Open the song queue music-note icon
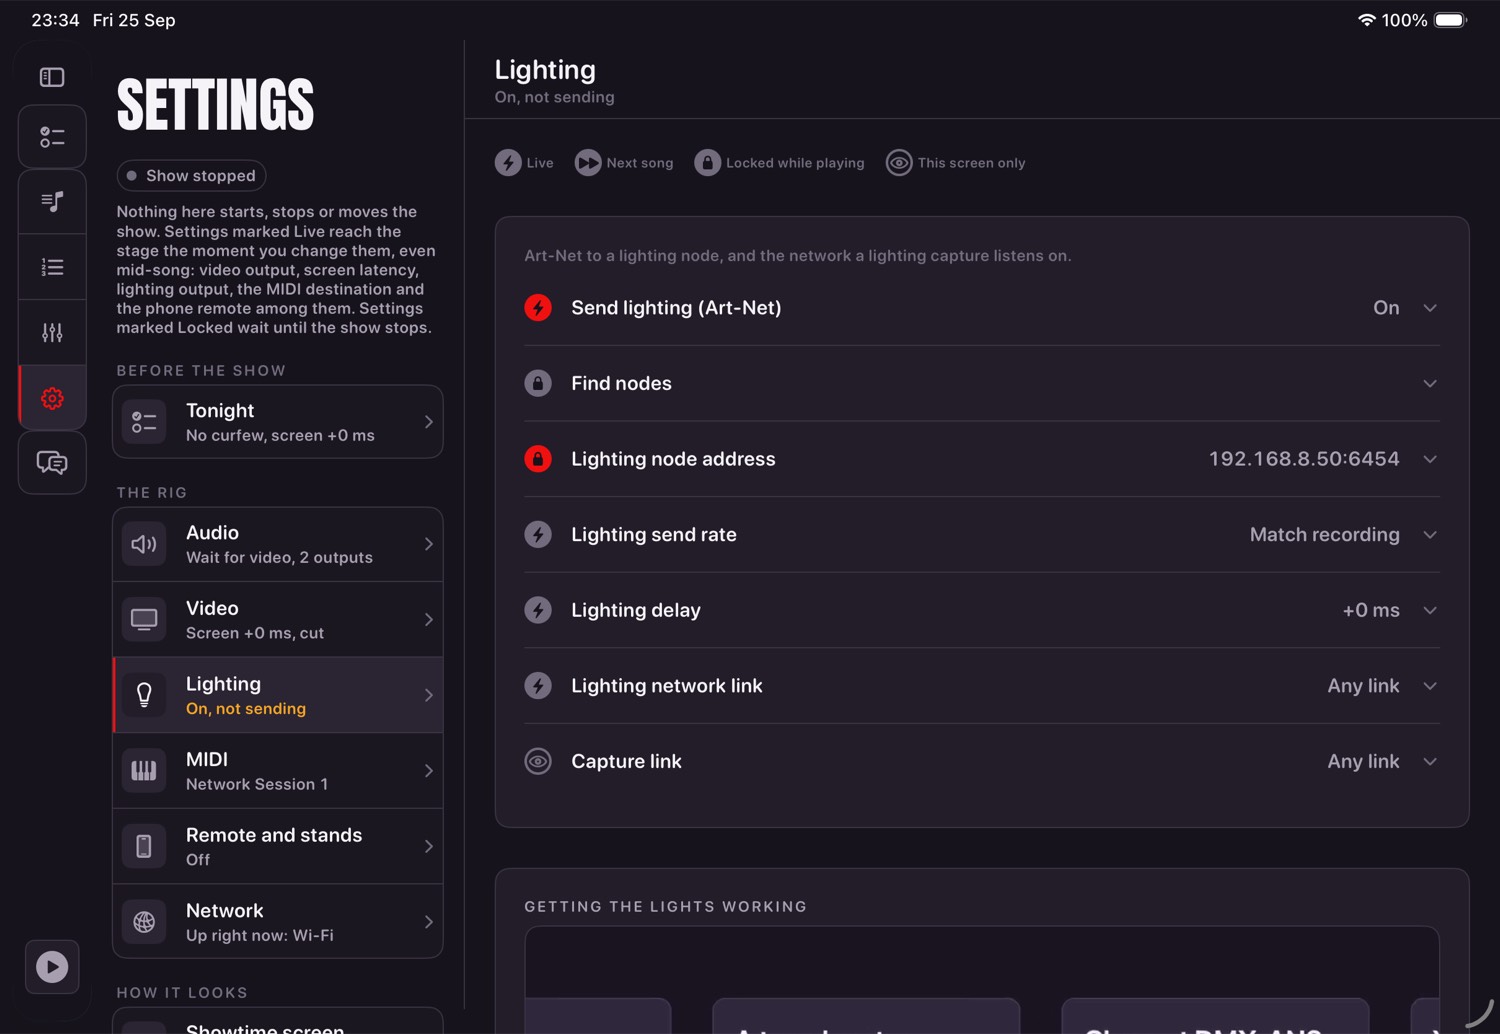The height and width of the screenshot is (1034, 1500). click(x=52, y=202)
